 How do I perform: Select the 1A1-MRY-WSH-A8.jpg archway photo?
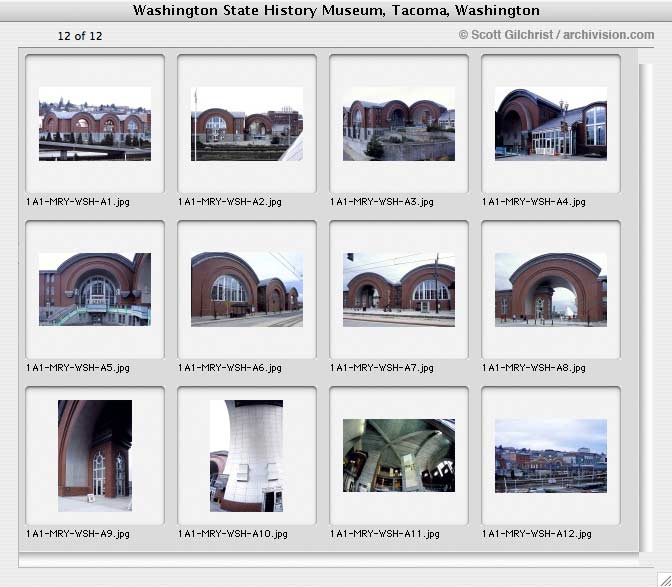[551, 290]
